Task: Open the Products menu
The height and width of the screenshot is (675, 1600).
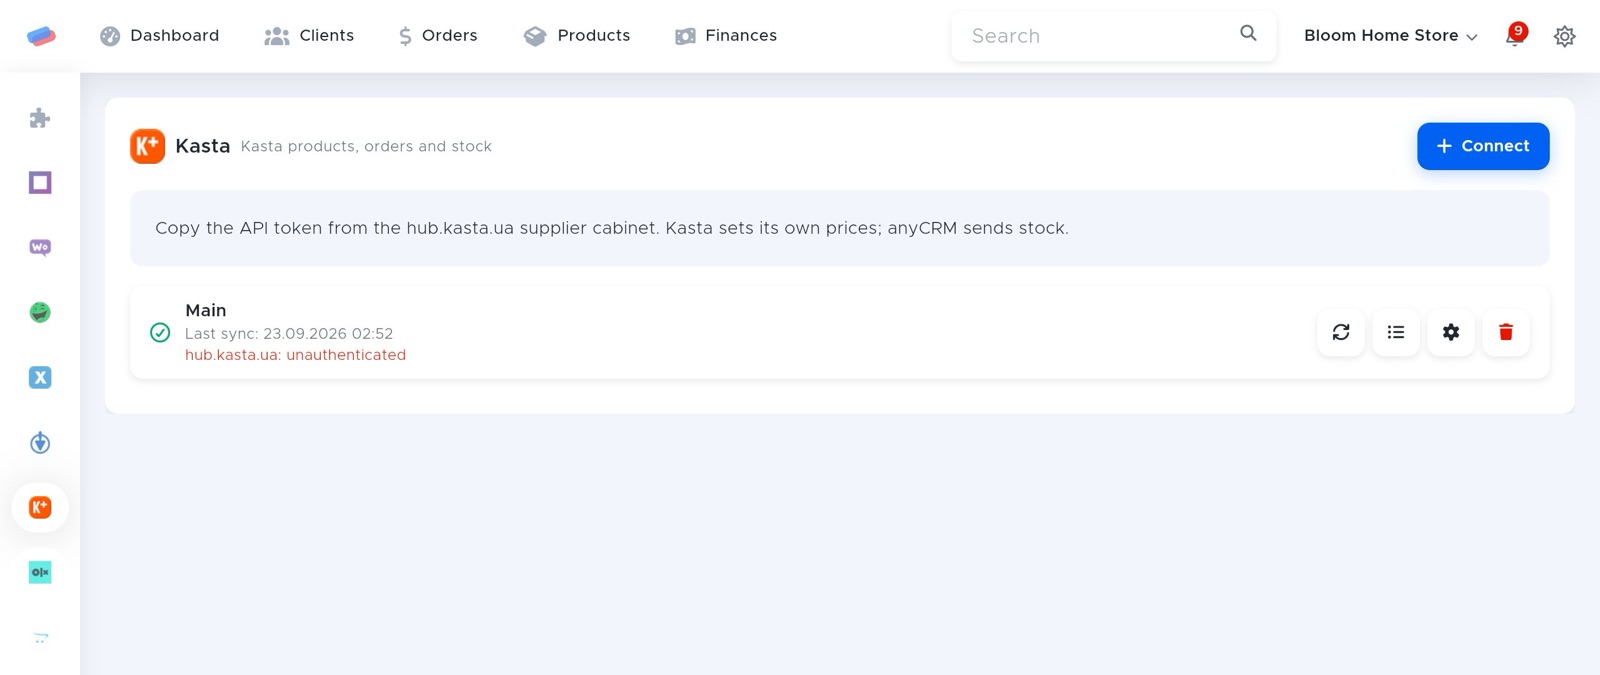Action: (x=577, y=36)
